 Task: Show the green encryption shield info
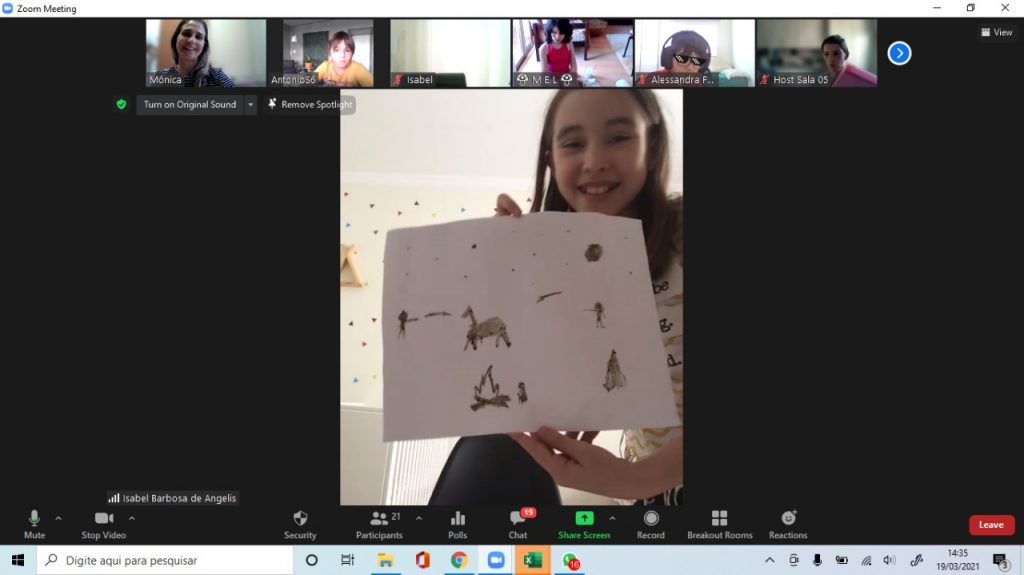click(x=121, y=105)
